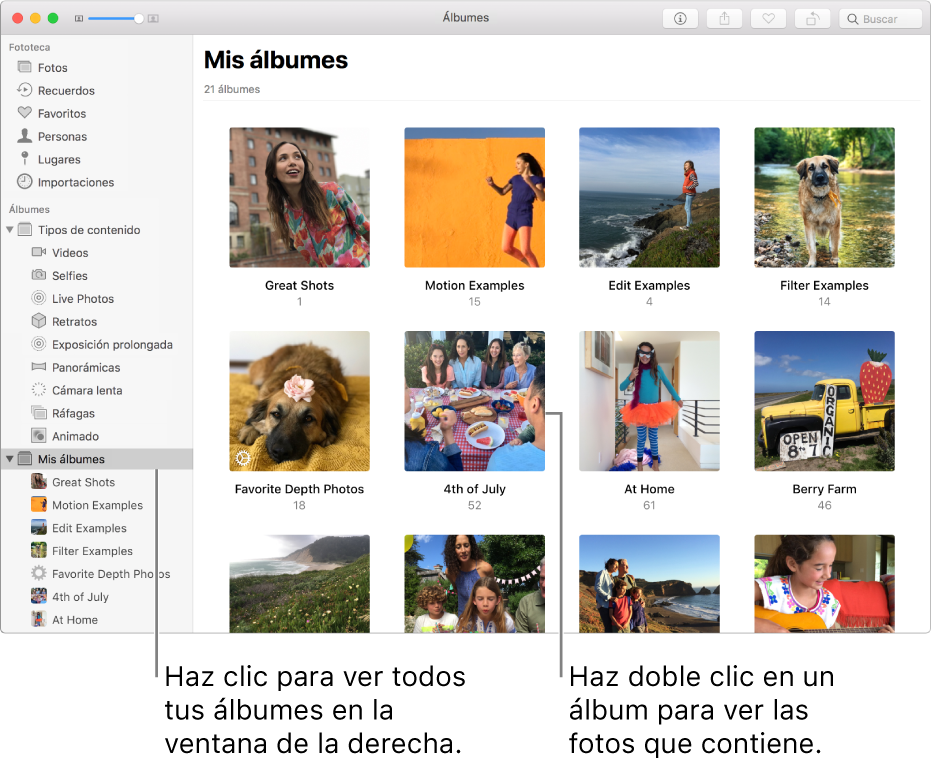Click the Share icon in toolbar
Screen dimensions: 931x766
click(x=724, y=19)
